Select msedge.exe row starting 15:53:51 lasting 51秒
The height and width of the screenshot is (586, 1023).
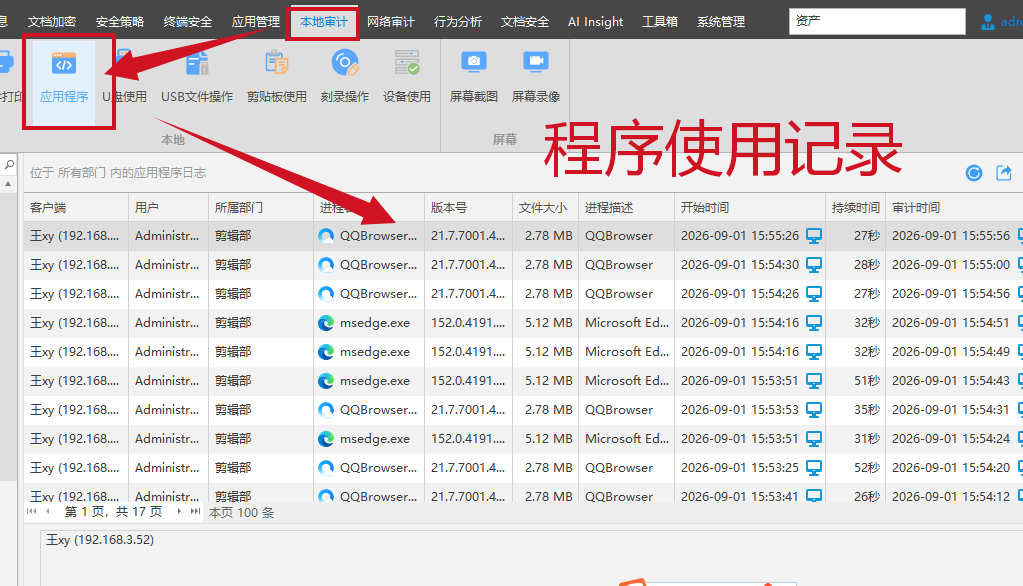(x=523, y=380)
